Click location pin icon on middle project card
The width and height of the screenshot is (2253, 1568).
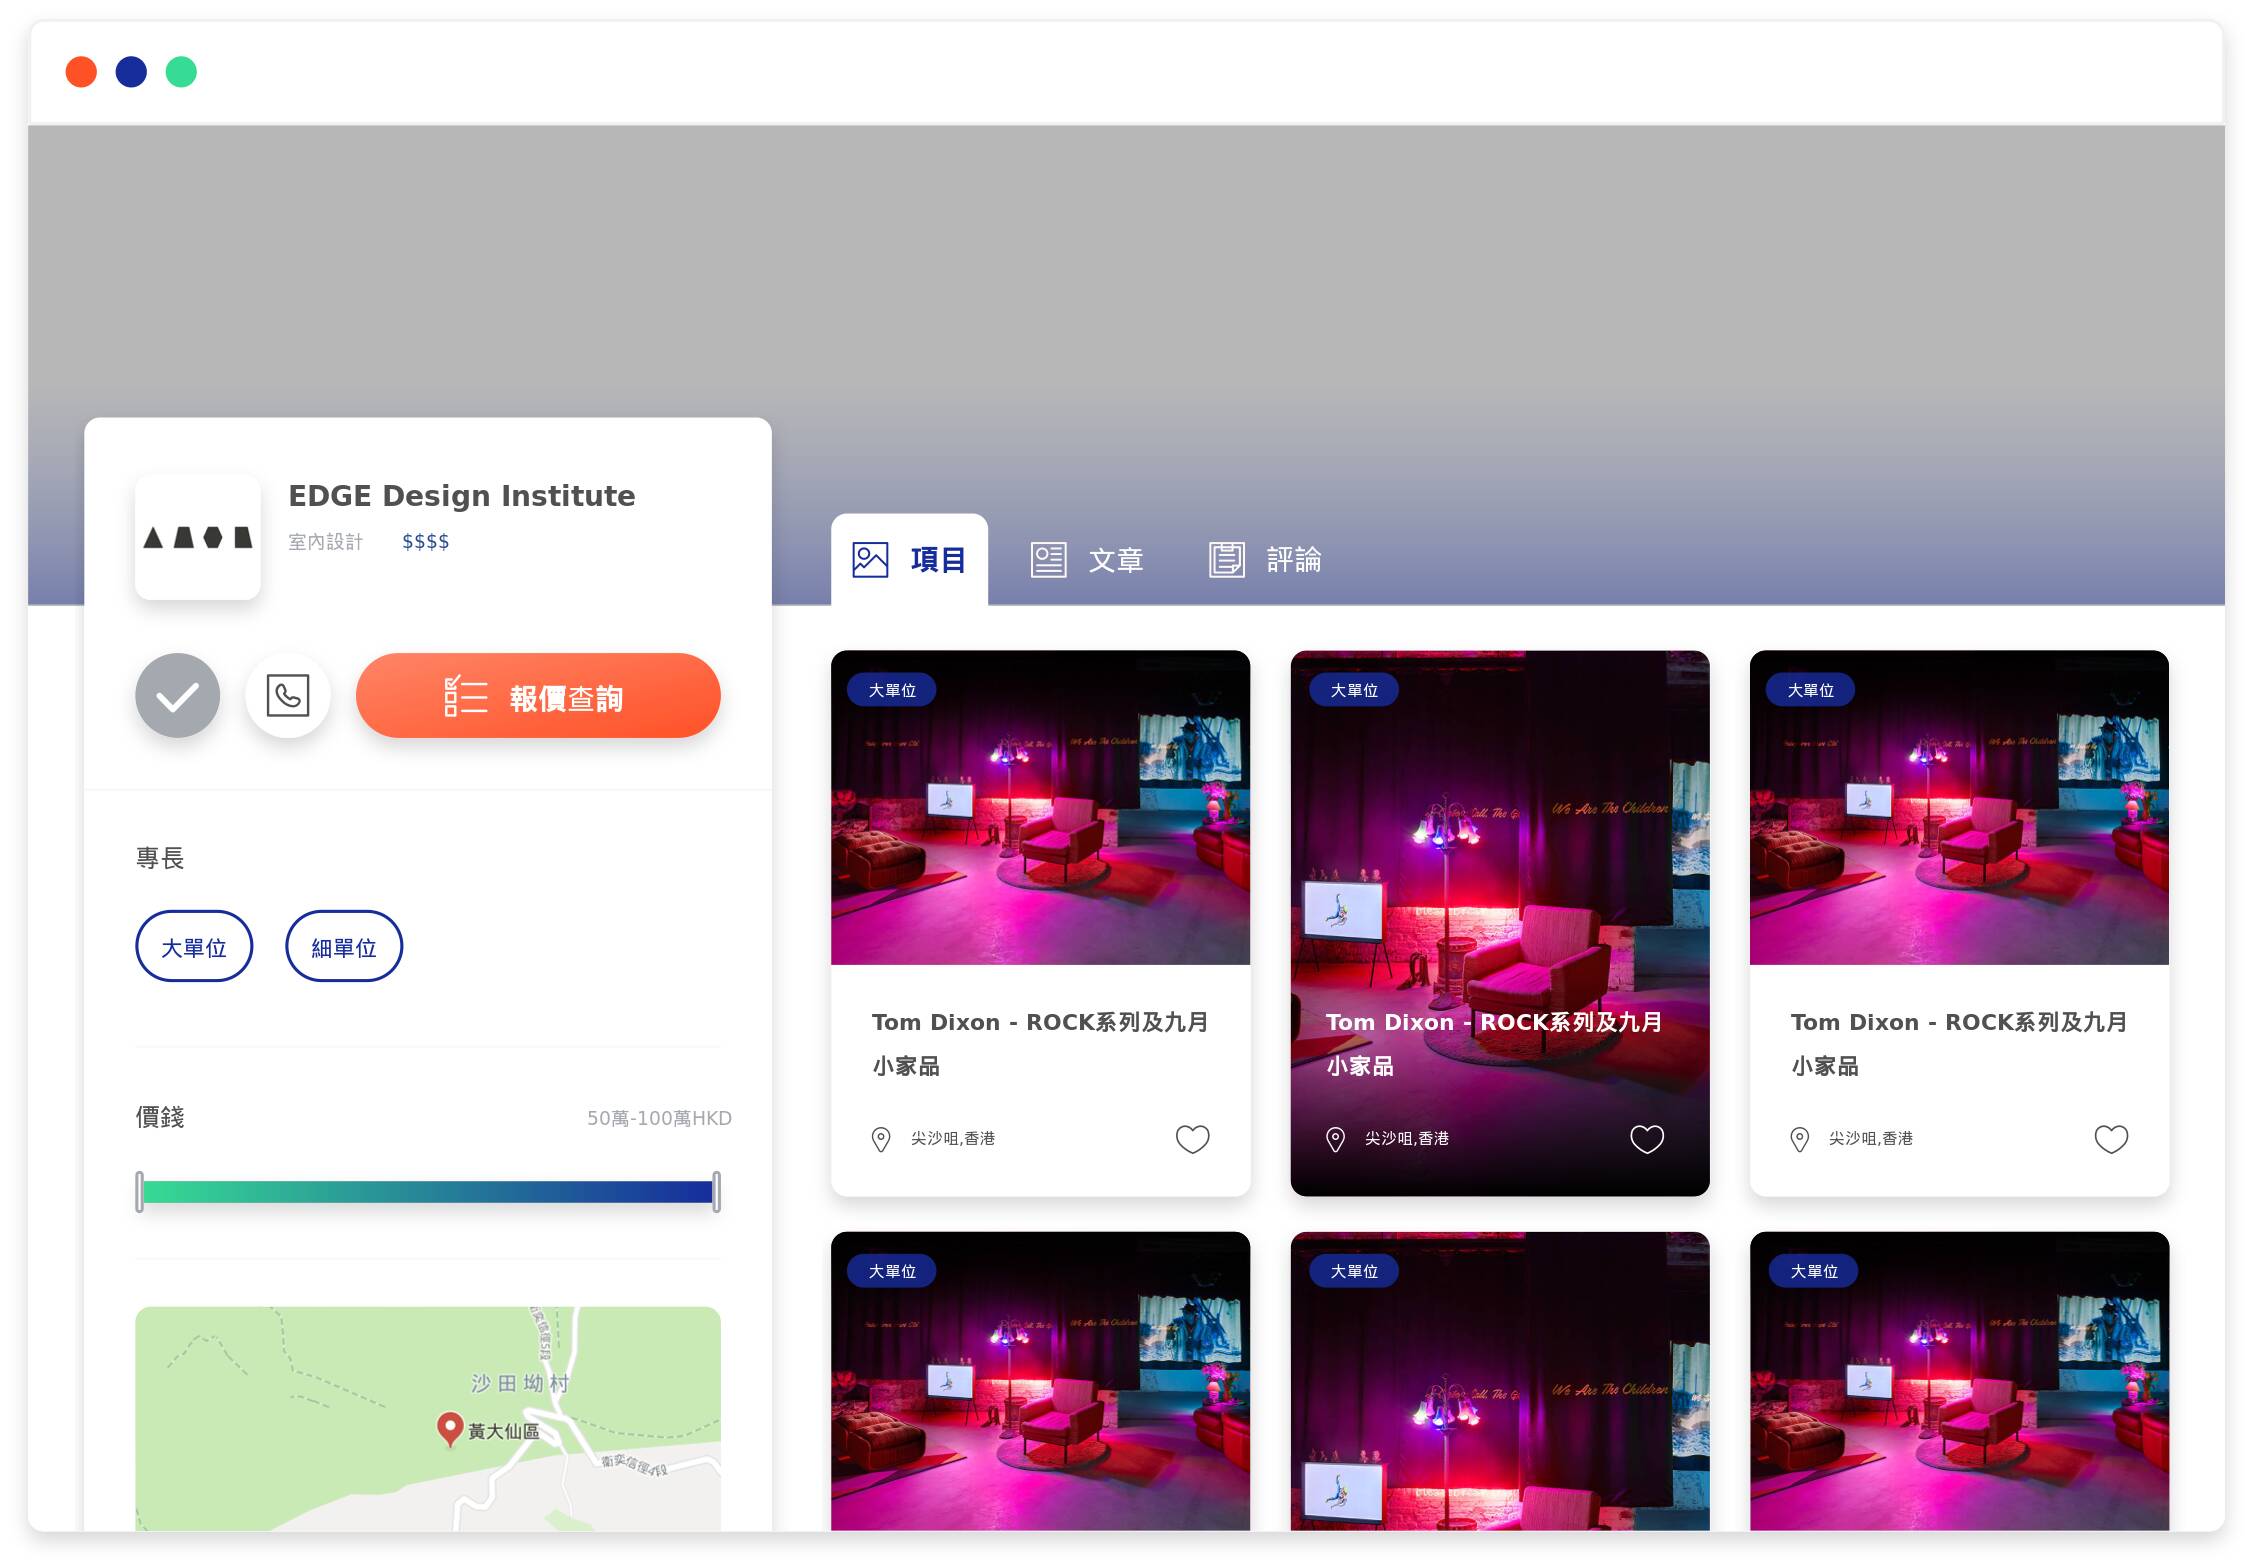pos(1335,1139)
